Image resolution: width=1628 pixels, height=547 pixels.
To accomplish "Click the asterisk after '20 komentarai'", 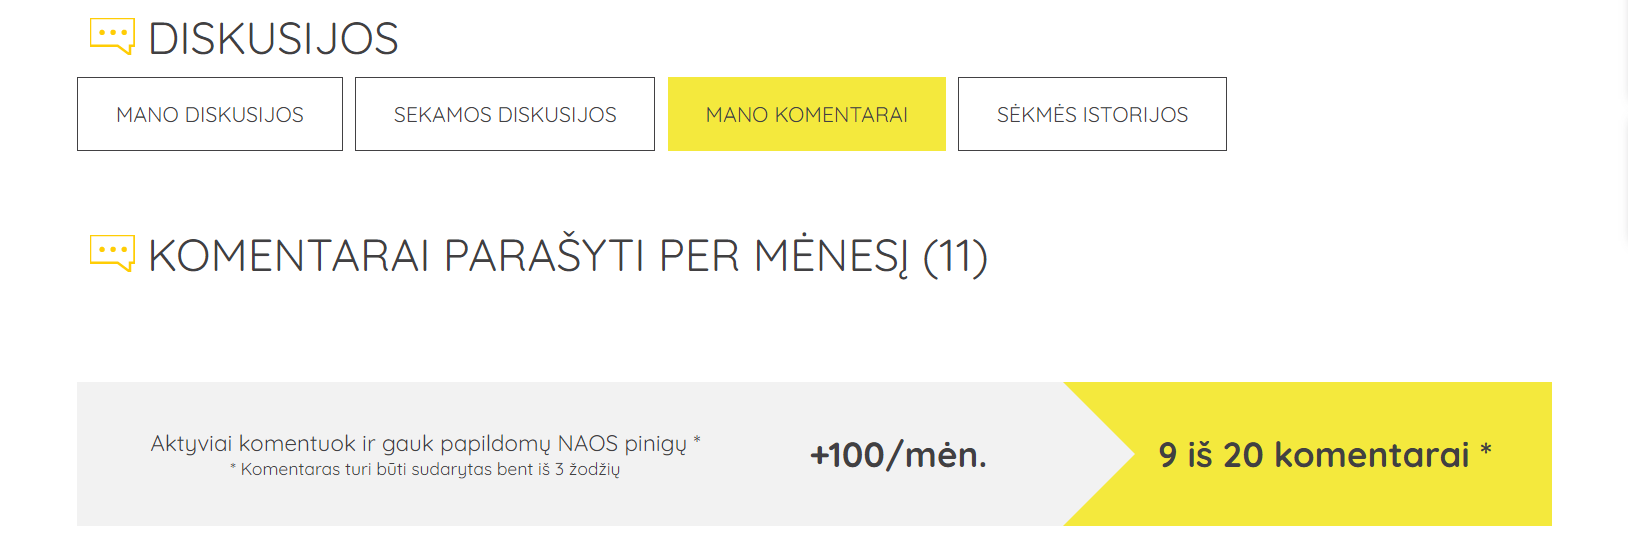I will click(x=1486, y=452).
